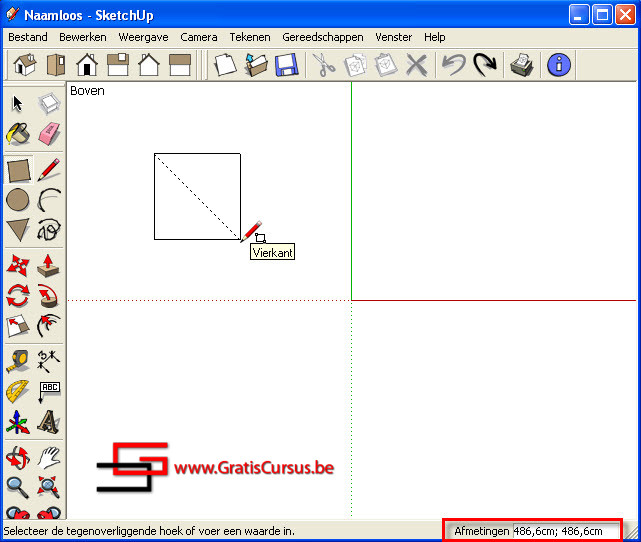Choose the Rotate tool
641x542 pixels.
point(18,296)
